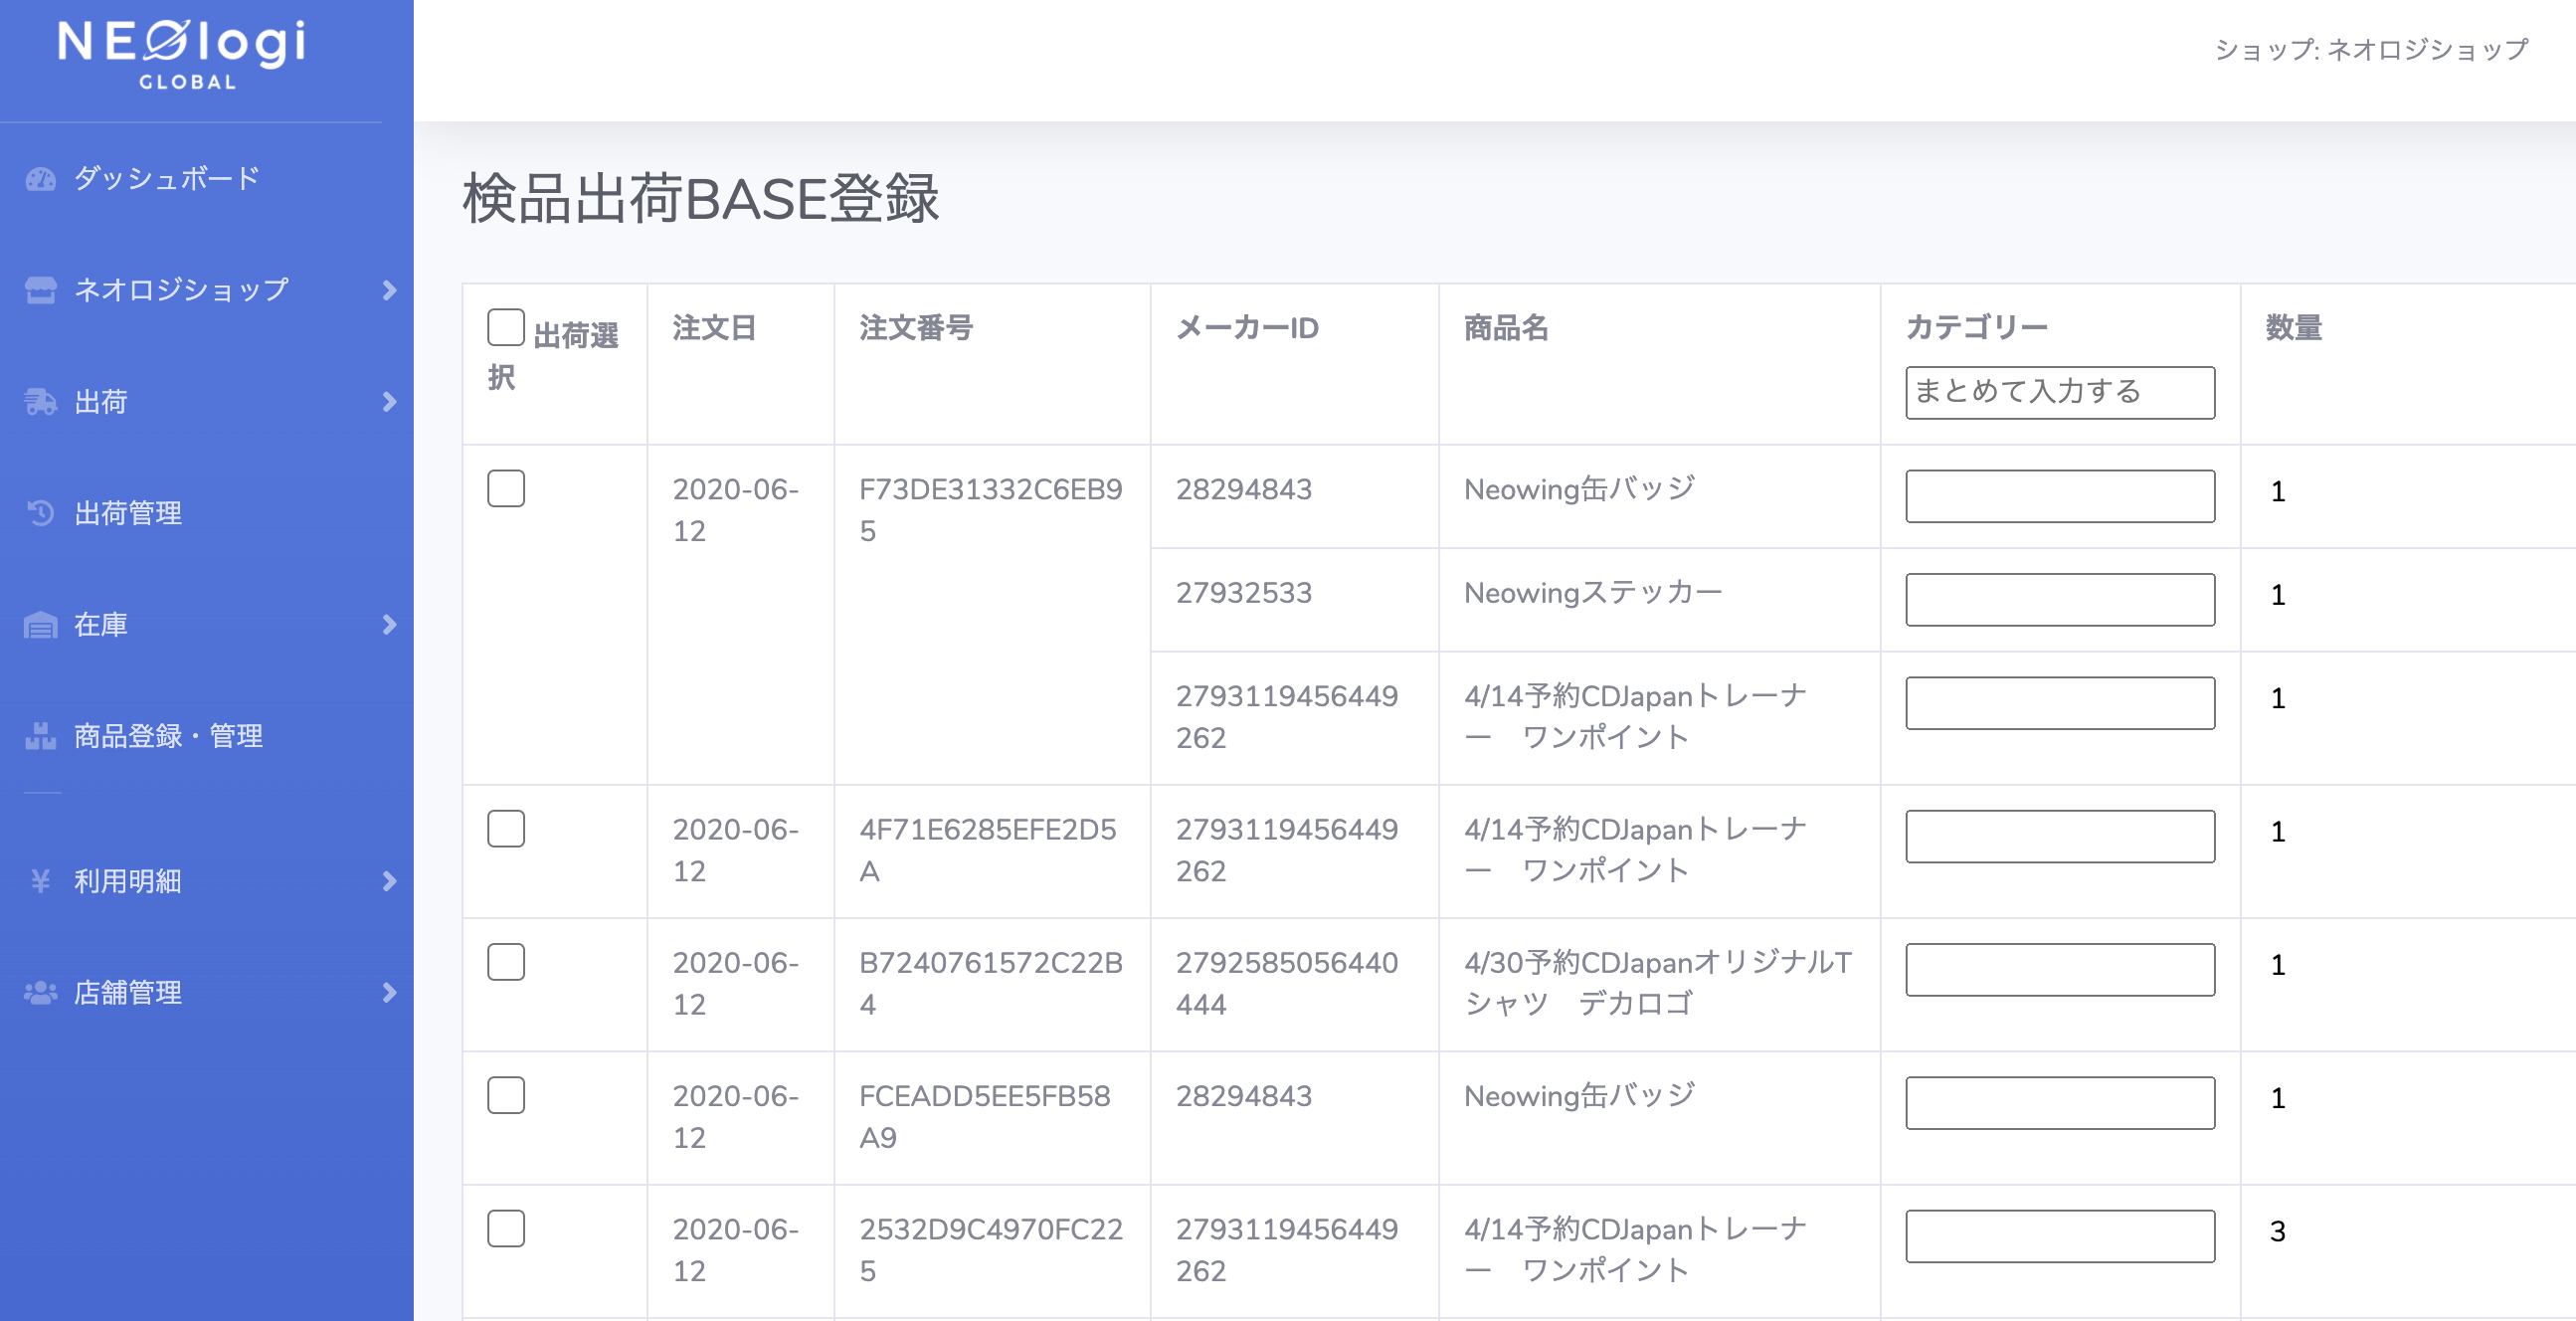
Task: Click the ネオロジショップ store icon
Action: [40, 290]
